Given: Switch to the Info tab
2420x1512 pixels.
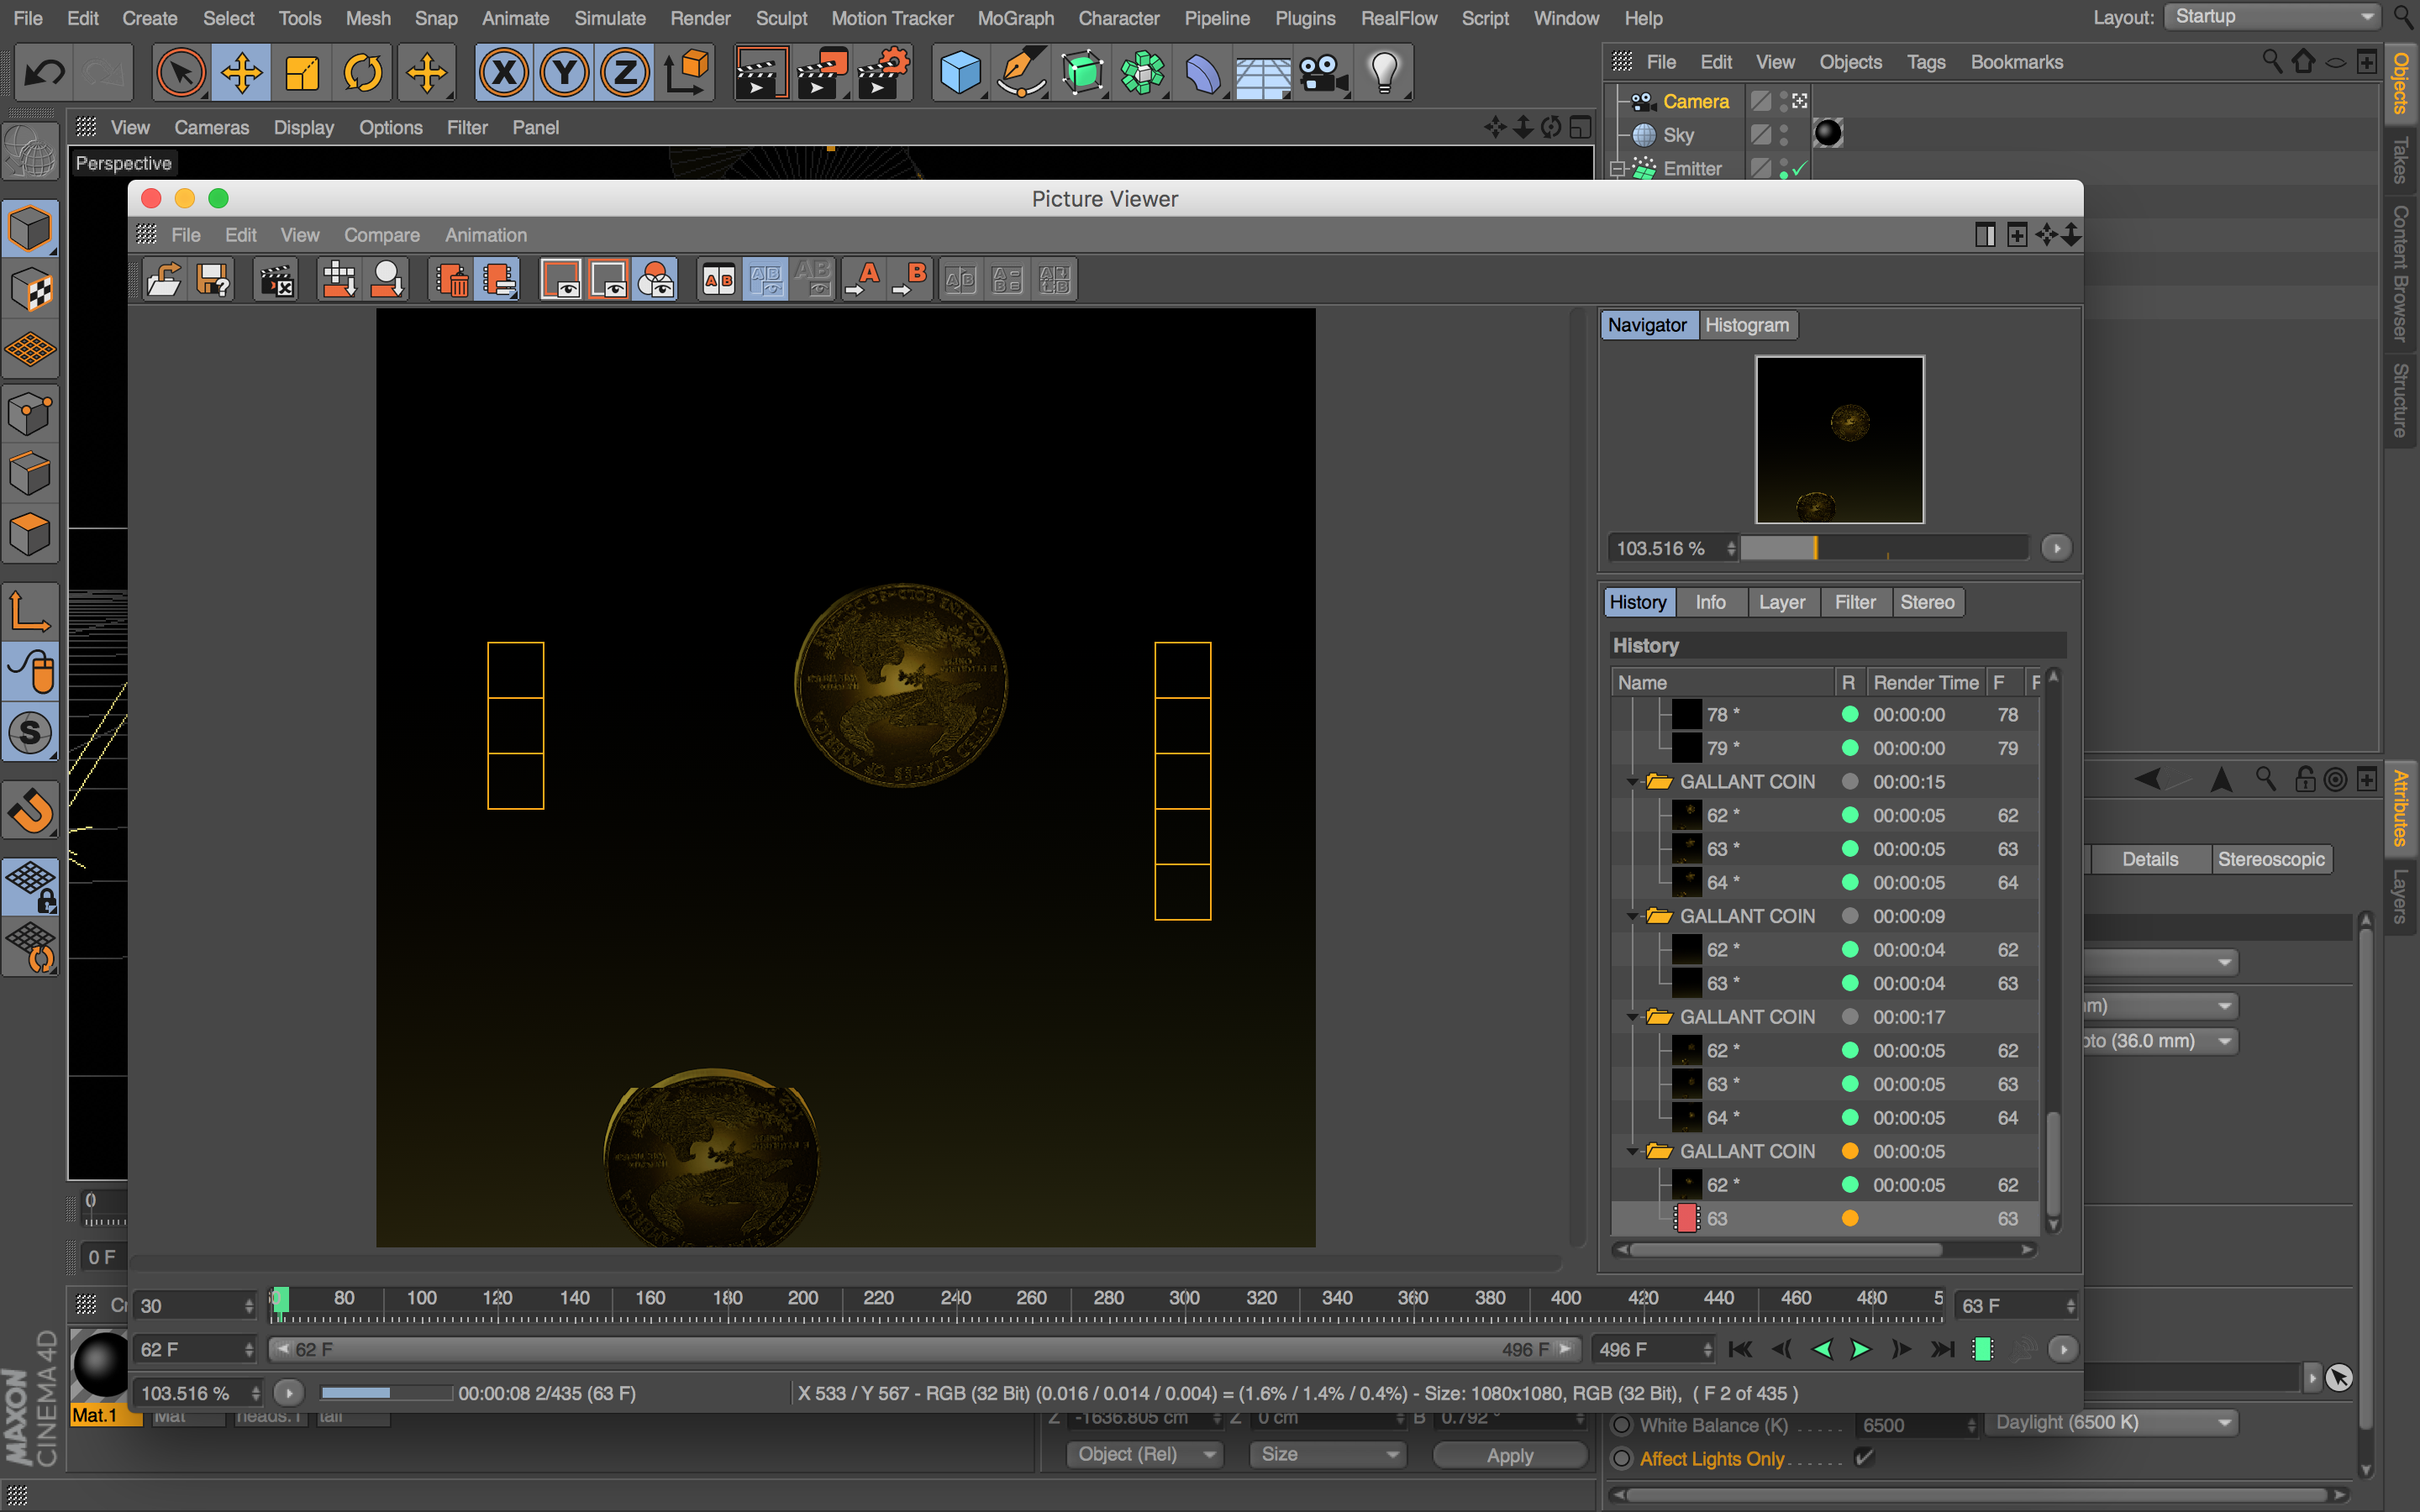Looking at the screenshot, I should click(x=1710, y=602).
